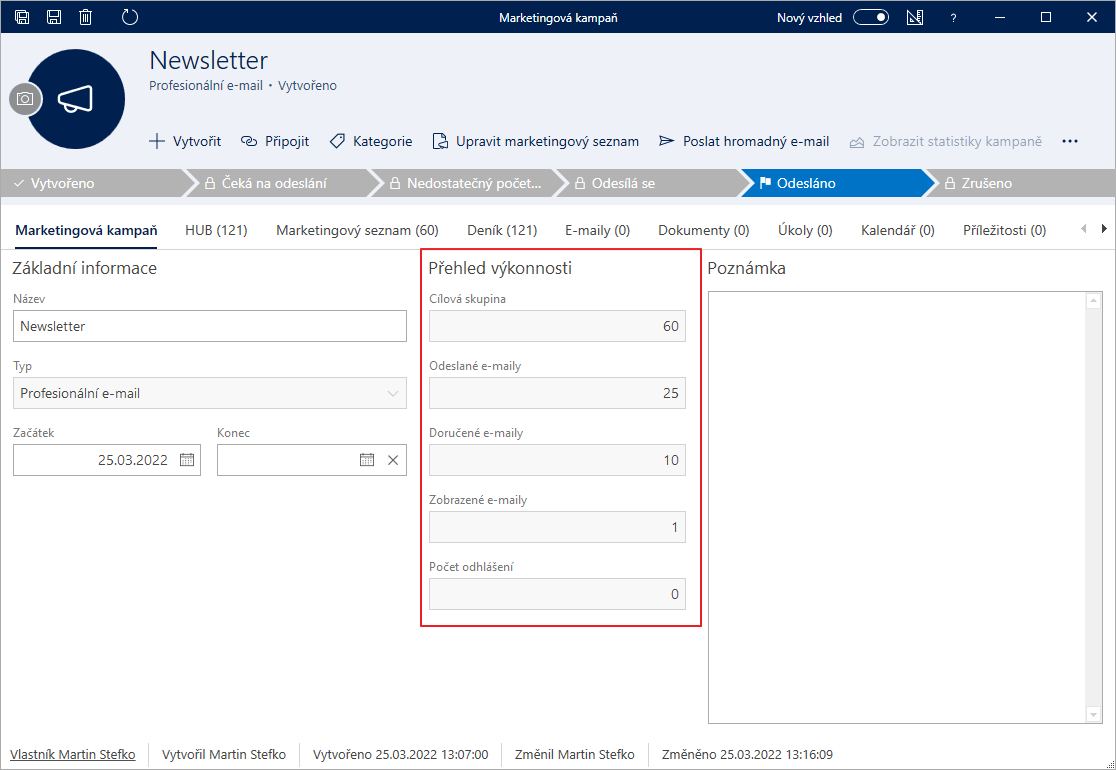The width and height of the screenshot is (1116, 770).
Task: Click the Odeslané e-maily field
Action: [557, 394]
